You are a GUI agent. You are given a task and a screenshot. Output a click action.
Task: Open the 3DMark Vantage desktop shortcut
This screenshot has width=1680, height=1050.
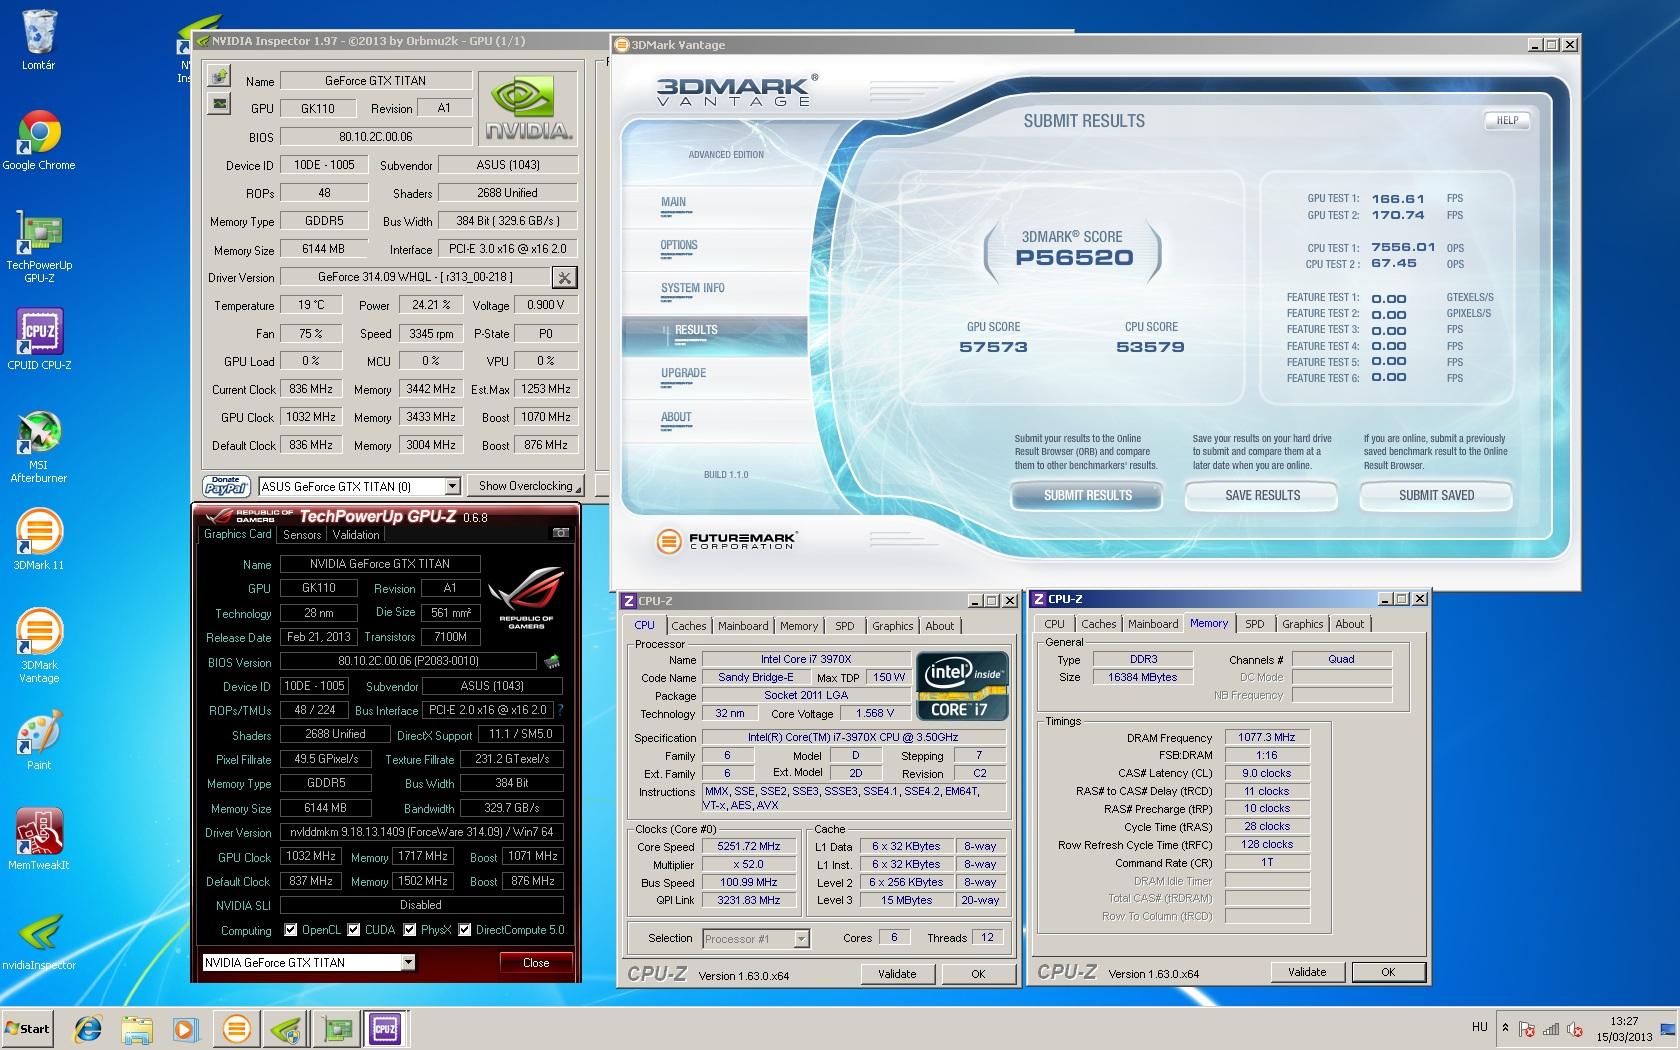click(x=39, y=646)
